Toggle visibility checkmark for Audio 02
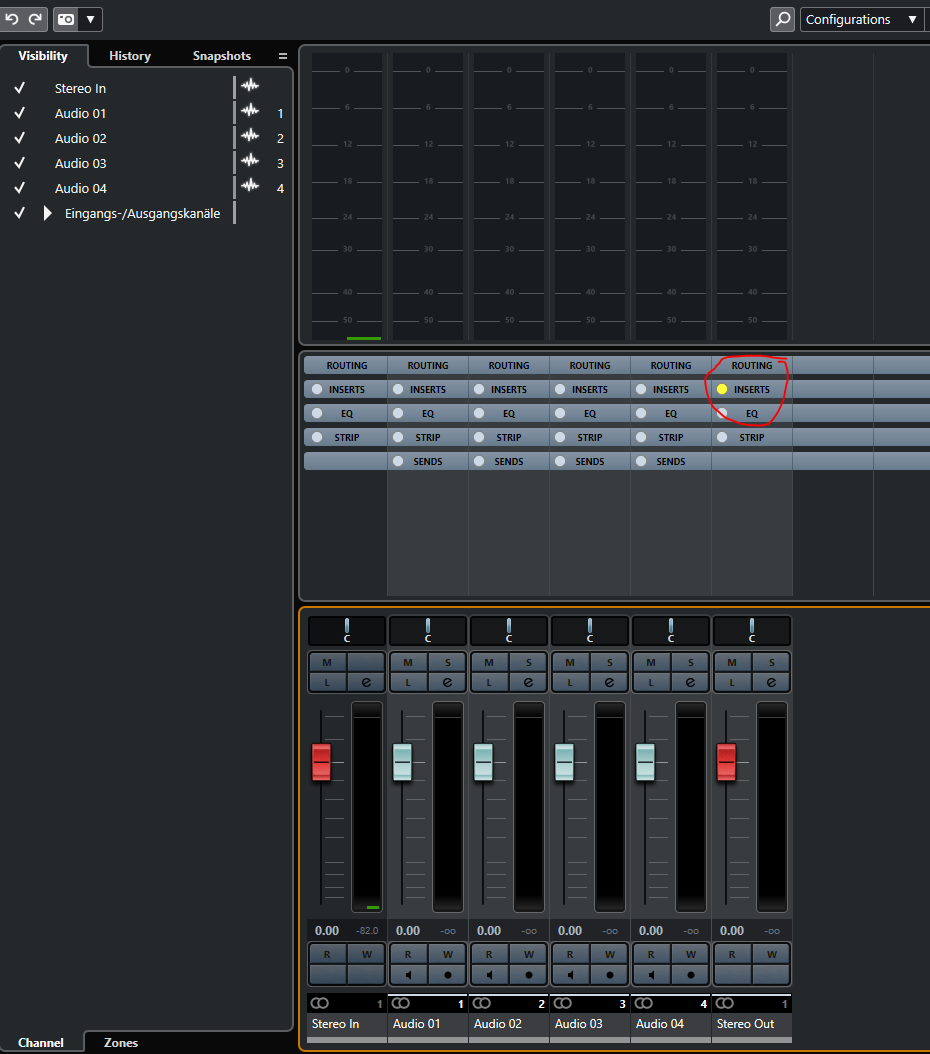The image size is (930, 1054). [19, 138]
